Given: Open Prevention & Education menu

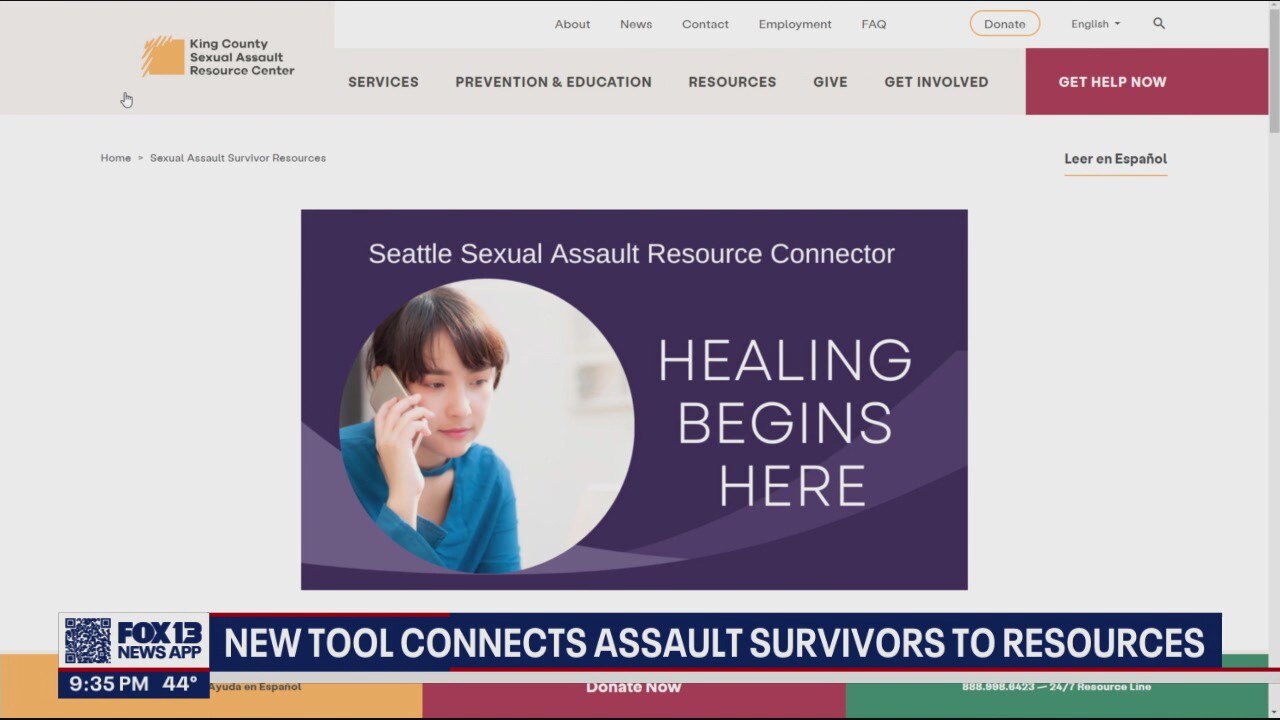Looking at the screenshot, I should tap(553, 82).
